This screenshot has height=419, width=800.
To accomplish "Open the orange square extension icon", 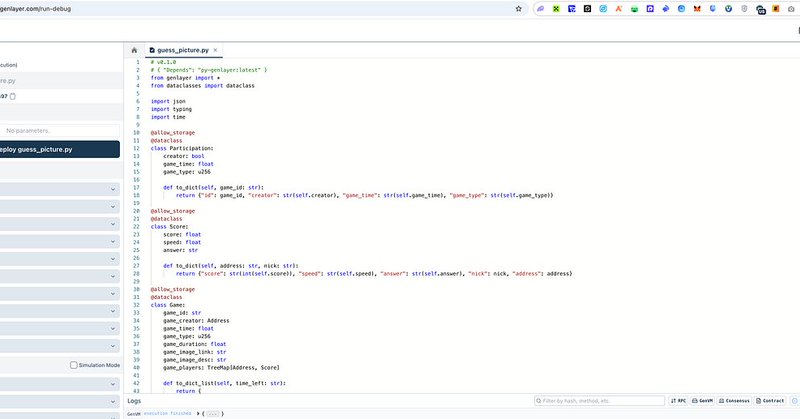I will [x=776, y=9].
